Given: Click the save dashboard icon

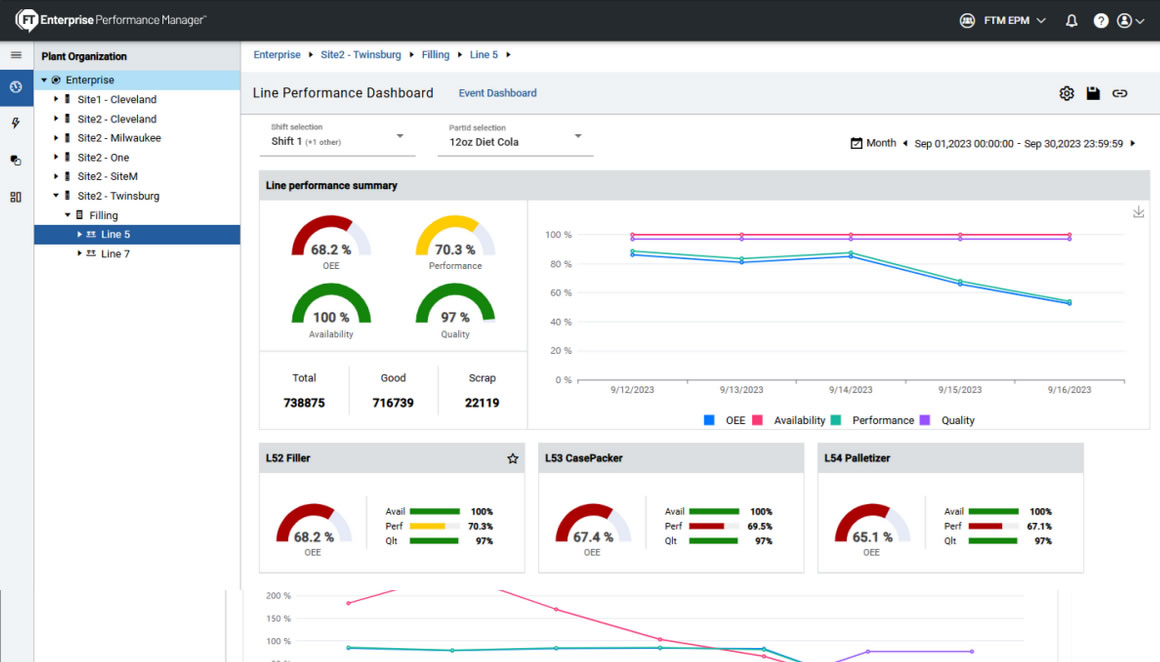Looking at the screenshot, I should (x=1093, y=93).
